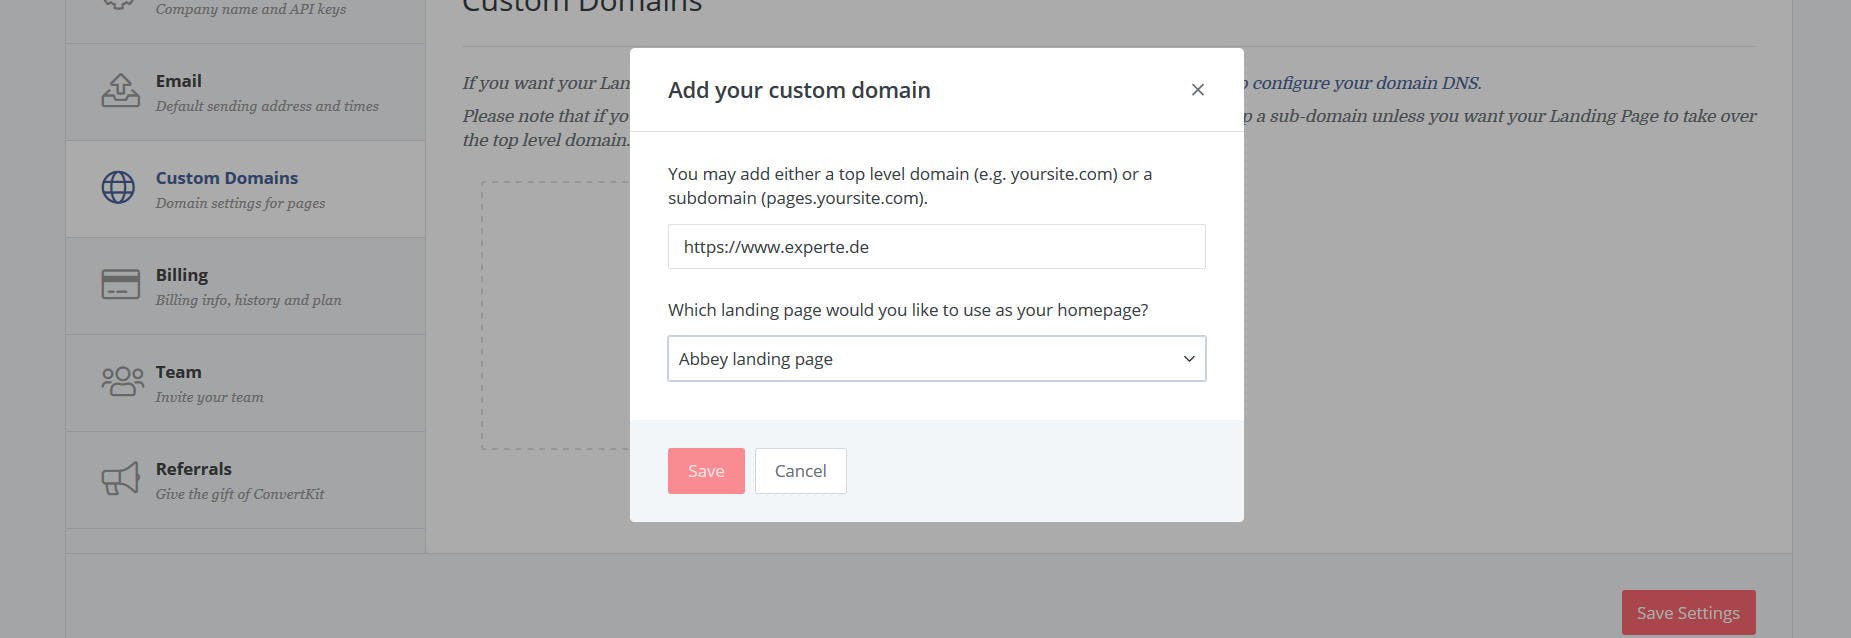Viewport: 1851px width, 638px height.
Task: Select the custom domain text field
Action: 936,246
